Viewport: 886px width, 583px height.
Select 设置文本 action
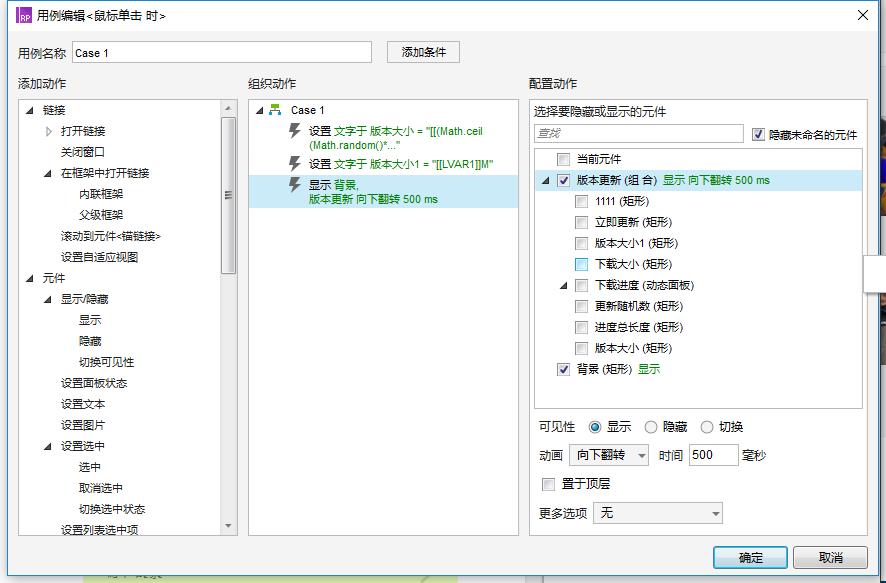tap(82, 404)
